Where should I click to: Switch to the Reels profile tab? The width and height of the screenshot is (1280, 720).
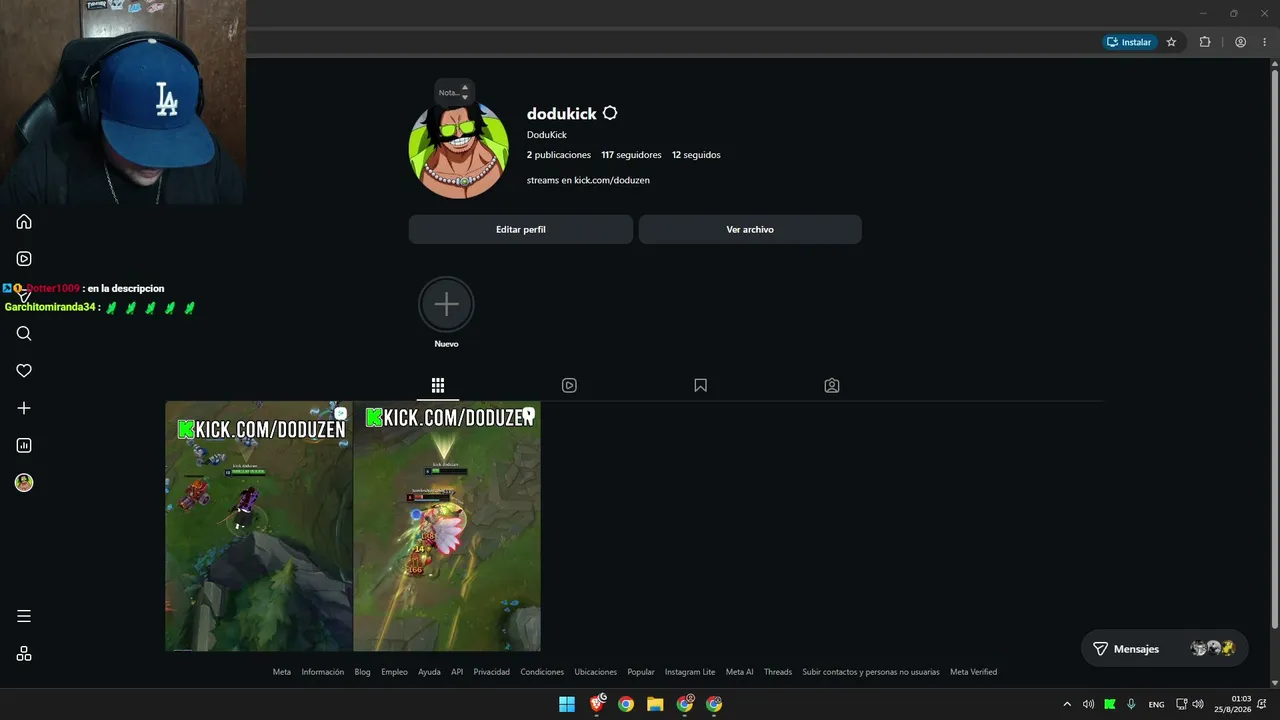click(x=569, y=385)
